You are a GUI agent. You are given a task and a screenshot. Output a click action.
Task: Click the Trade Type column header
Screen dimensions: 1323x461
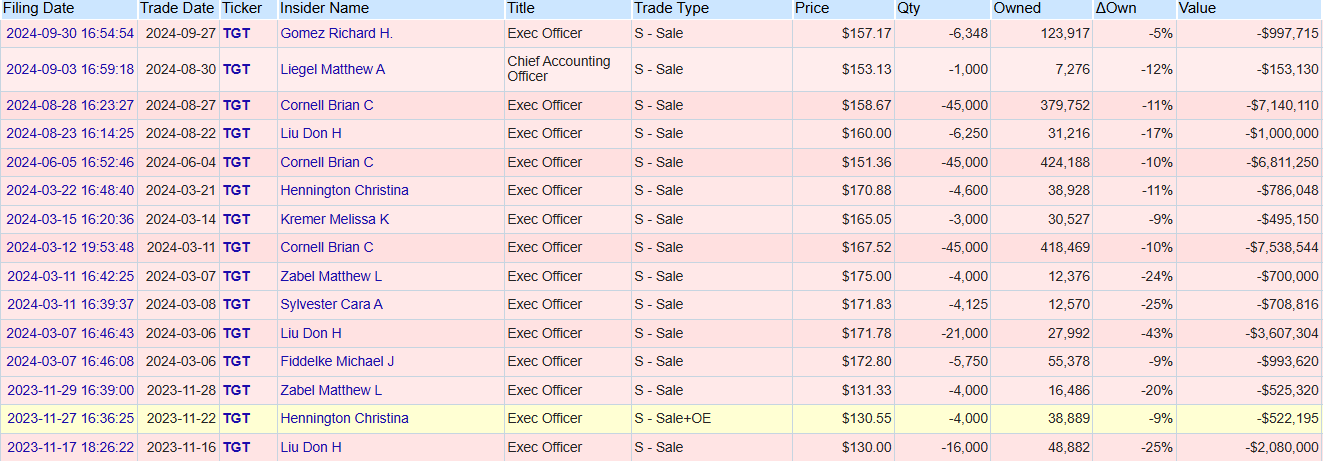point(671,8)
